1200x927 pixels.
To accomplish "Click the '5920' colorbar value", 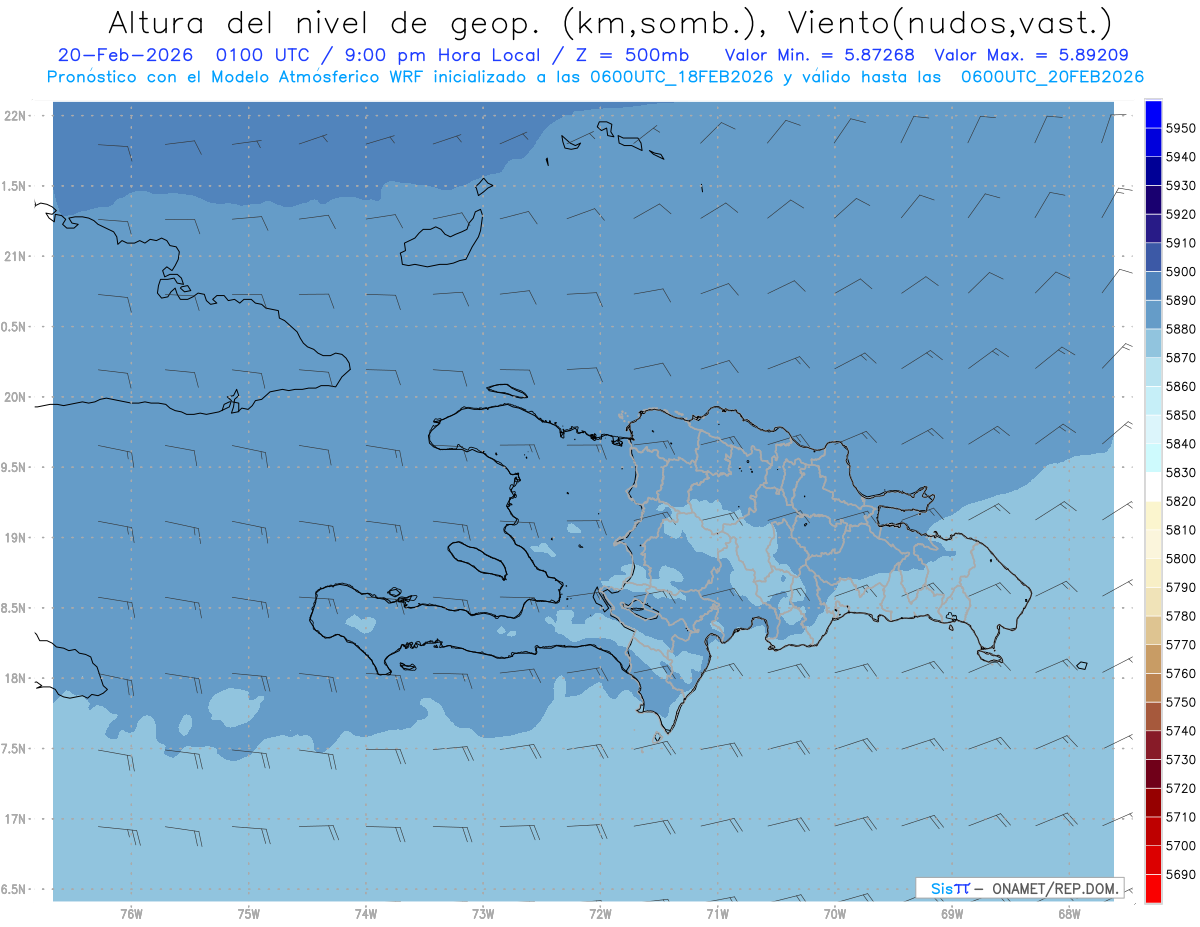I will pos(1181,215).
